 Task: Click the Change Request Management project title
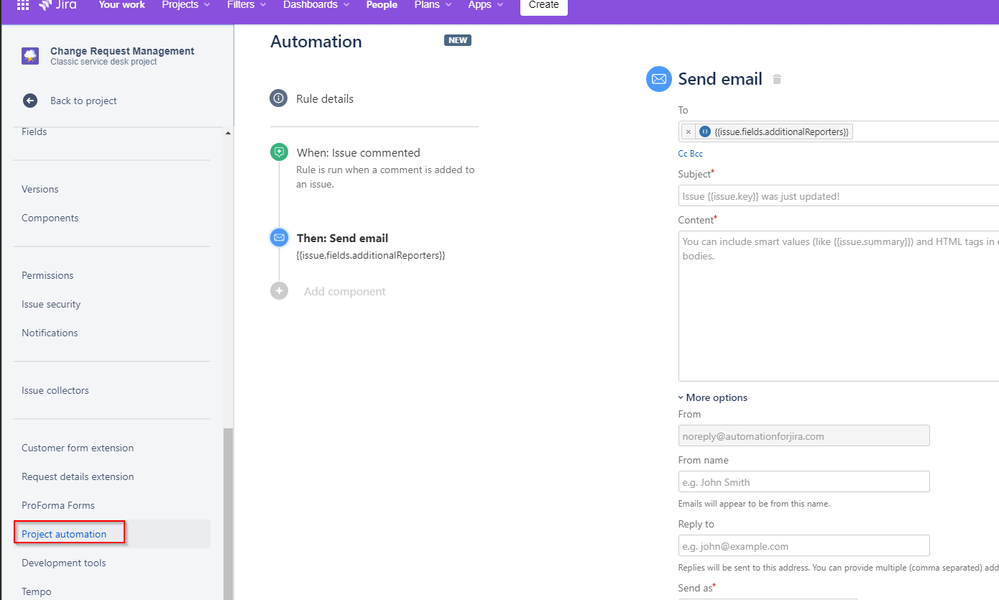point(122,51)
